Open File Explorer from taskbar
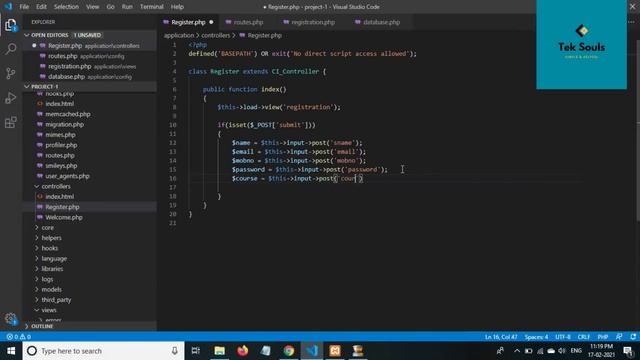640x360 pixels. (220, 351)
